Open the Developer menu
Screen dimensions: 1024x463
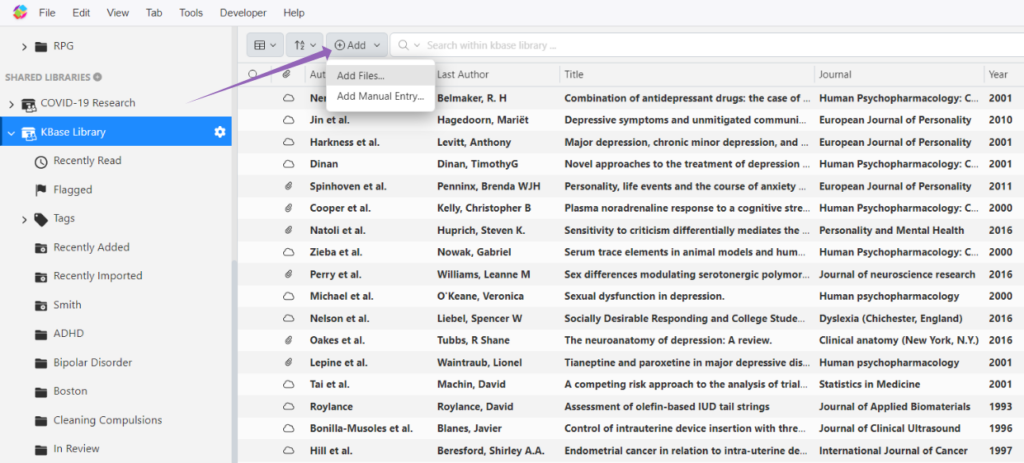(243, 13)
